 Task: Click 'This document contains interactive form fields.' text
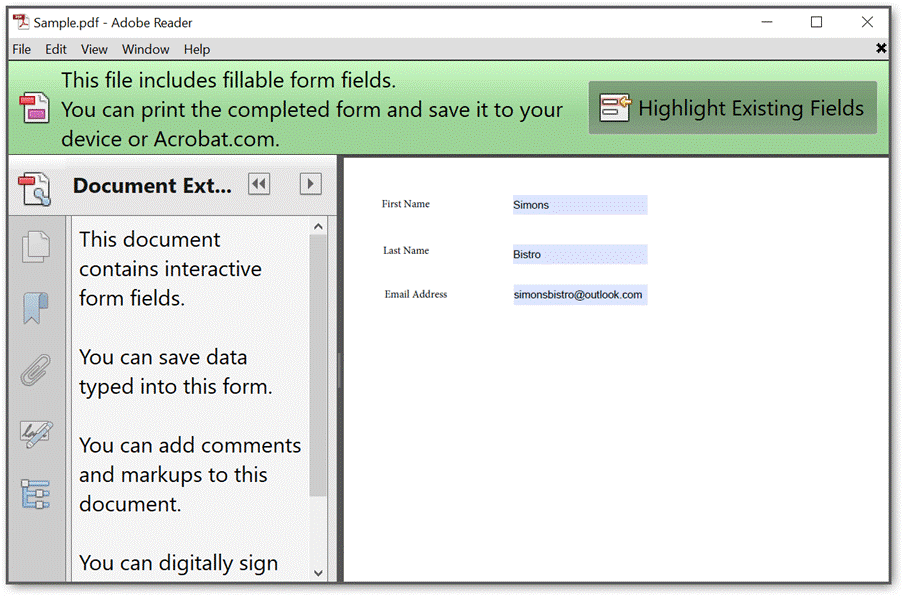(x=170, y=269)
